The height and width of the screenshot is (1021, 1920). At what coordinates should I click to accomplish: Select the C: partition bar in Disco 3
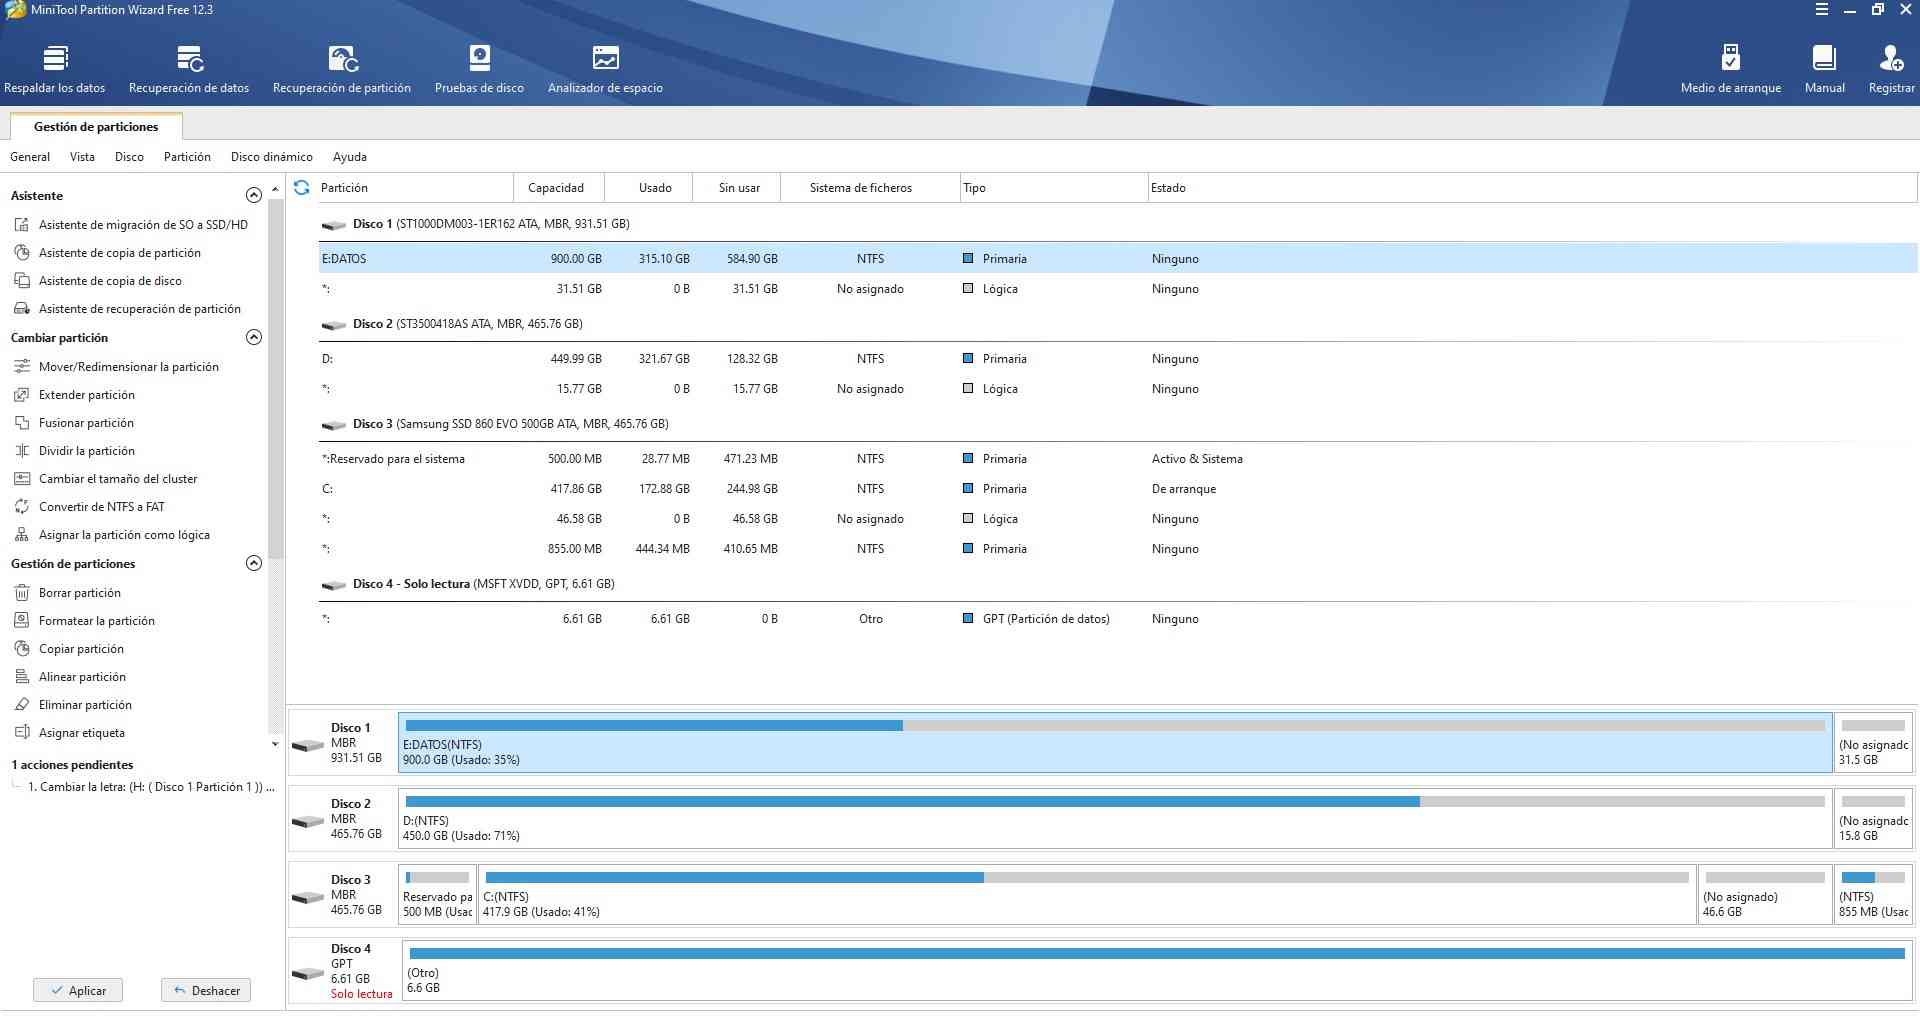(1086, 895)
